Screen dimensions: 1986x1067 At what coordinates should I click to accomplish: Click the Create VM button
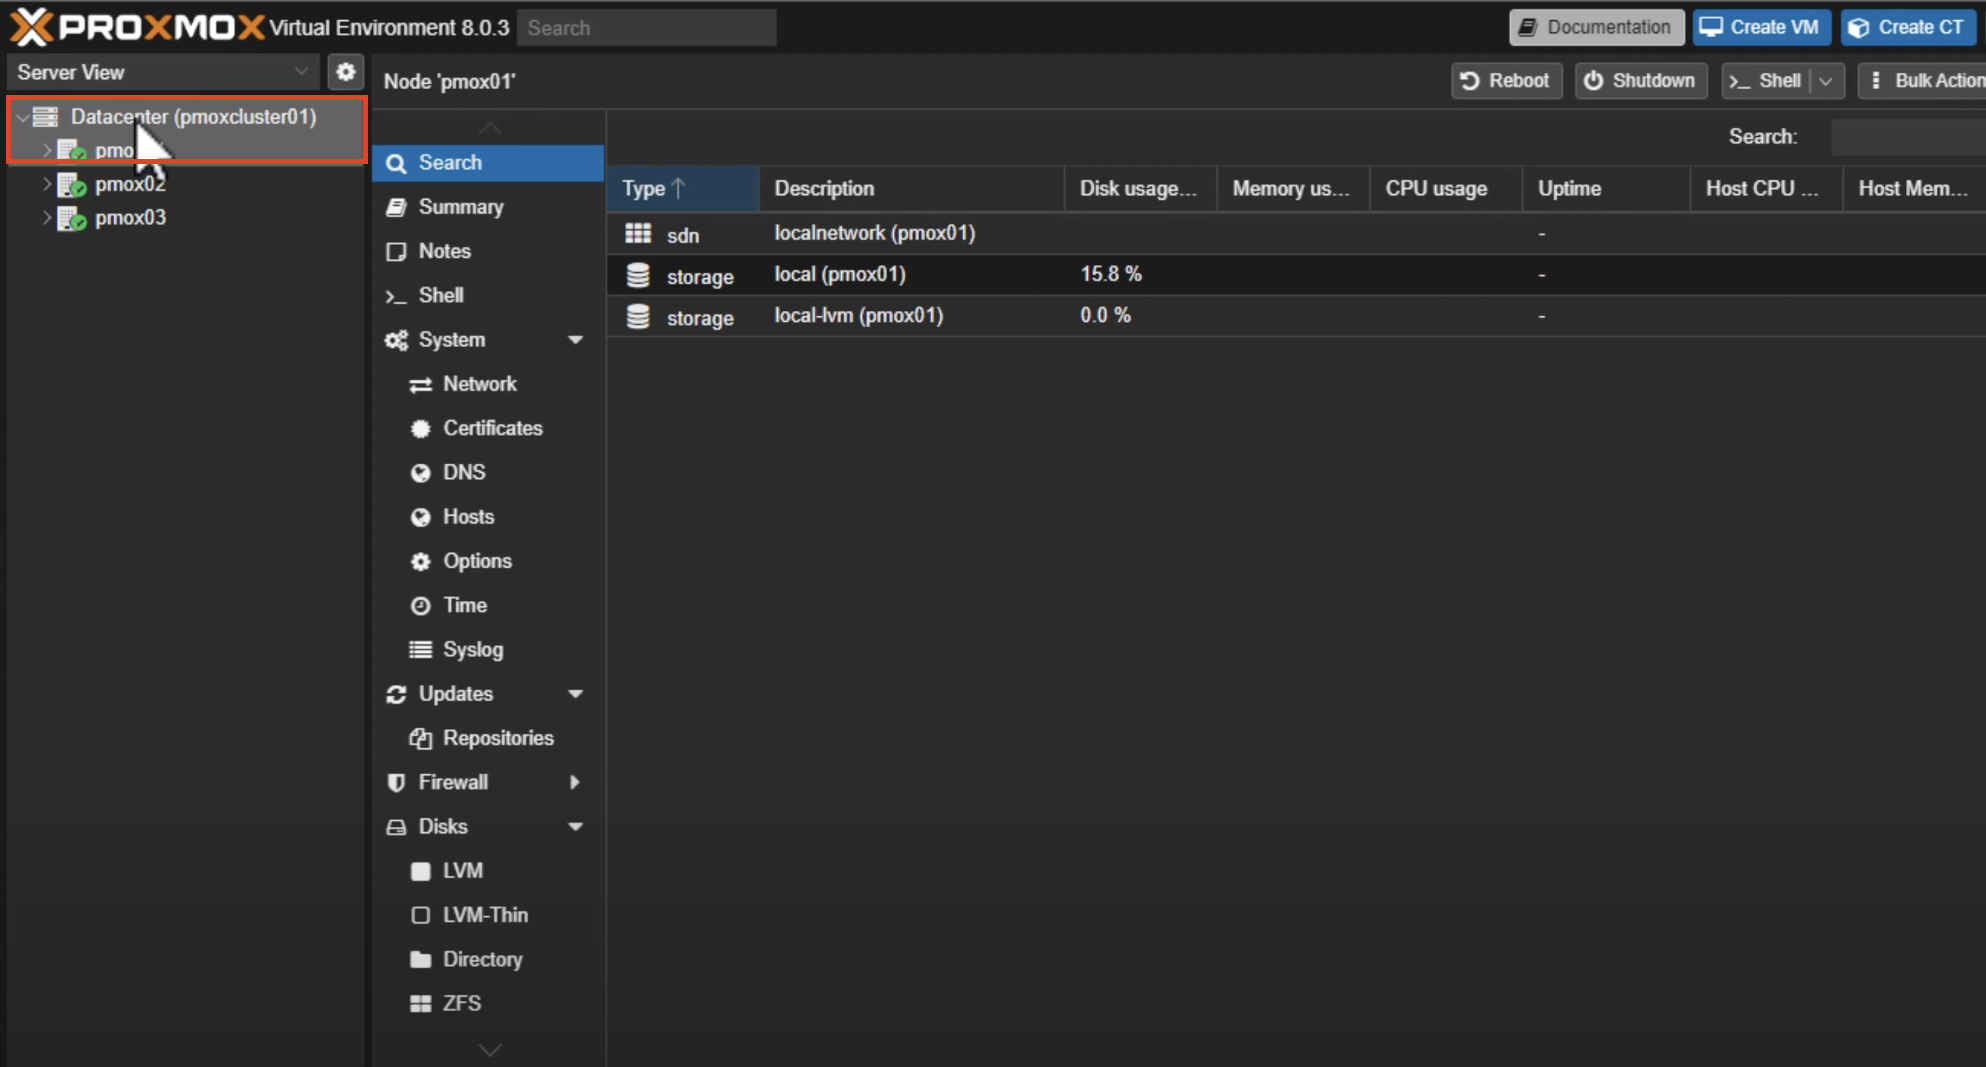[x=1761, y=27]
